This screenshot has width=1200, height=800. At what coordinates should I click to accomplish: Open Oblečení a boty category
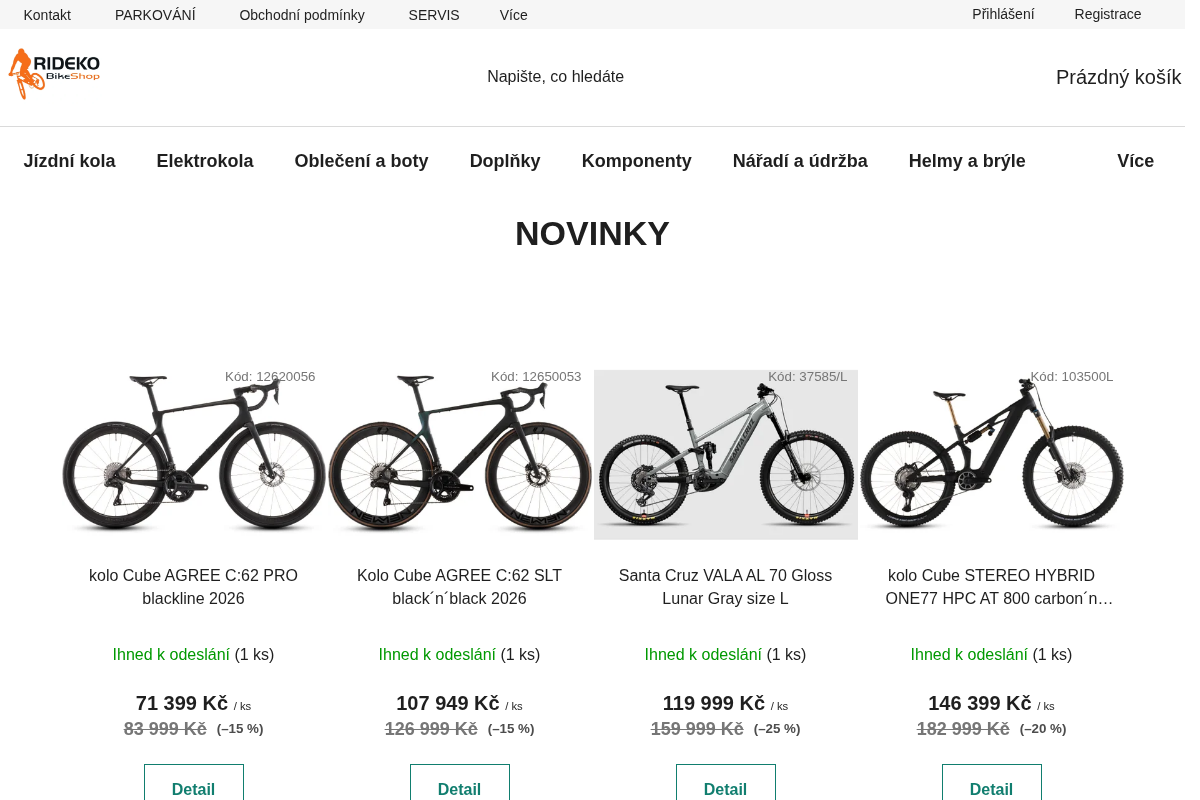point(361,161)
